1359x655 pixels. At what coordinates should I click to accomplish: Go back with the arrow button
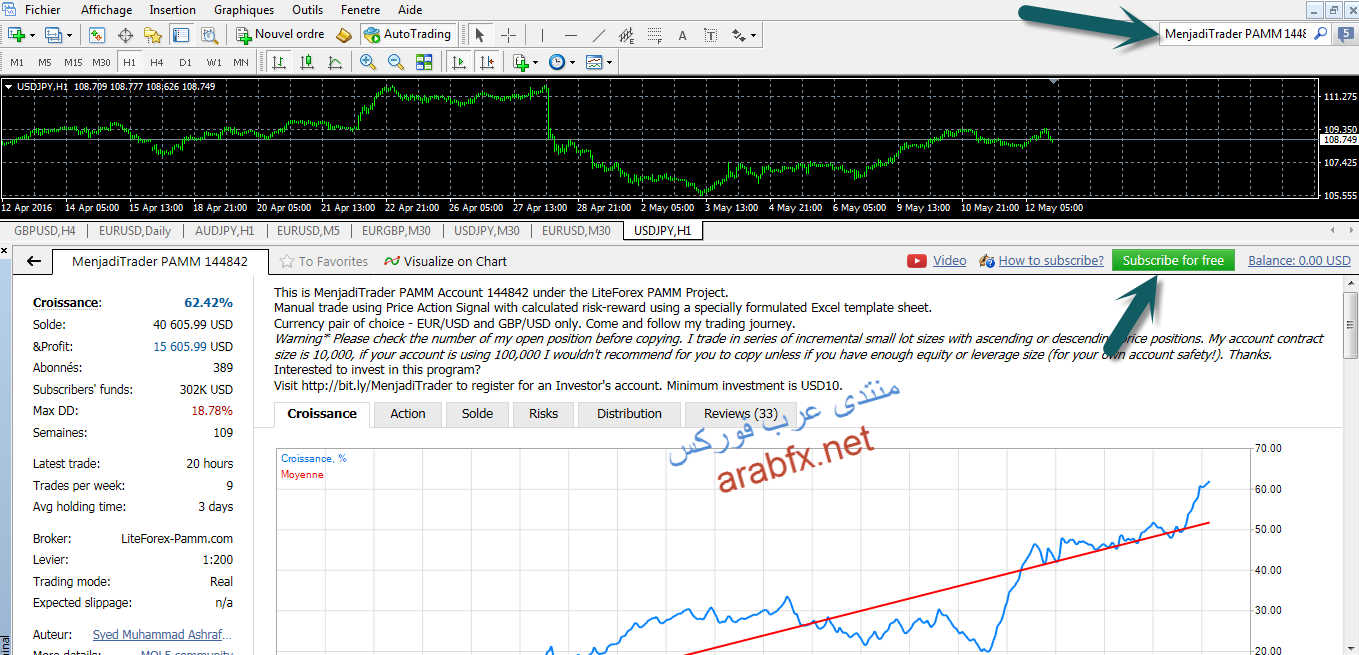(34, 262)
